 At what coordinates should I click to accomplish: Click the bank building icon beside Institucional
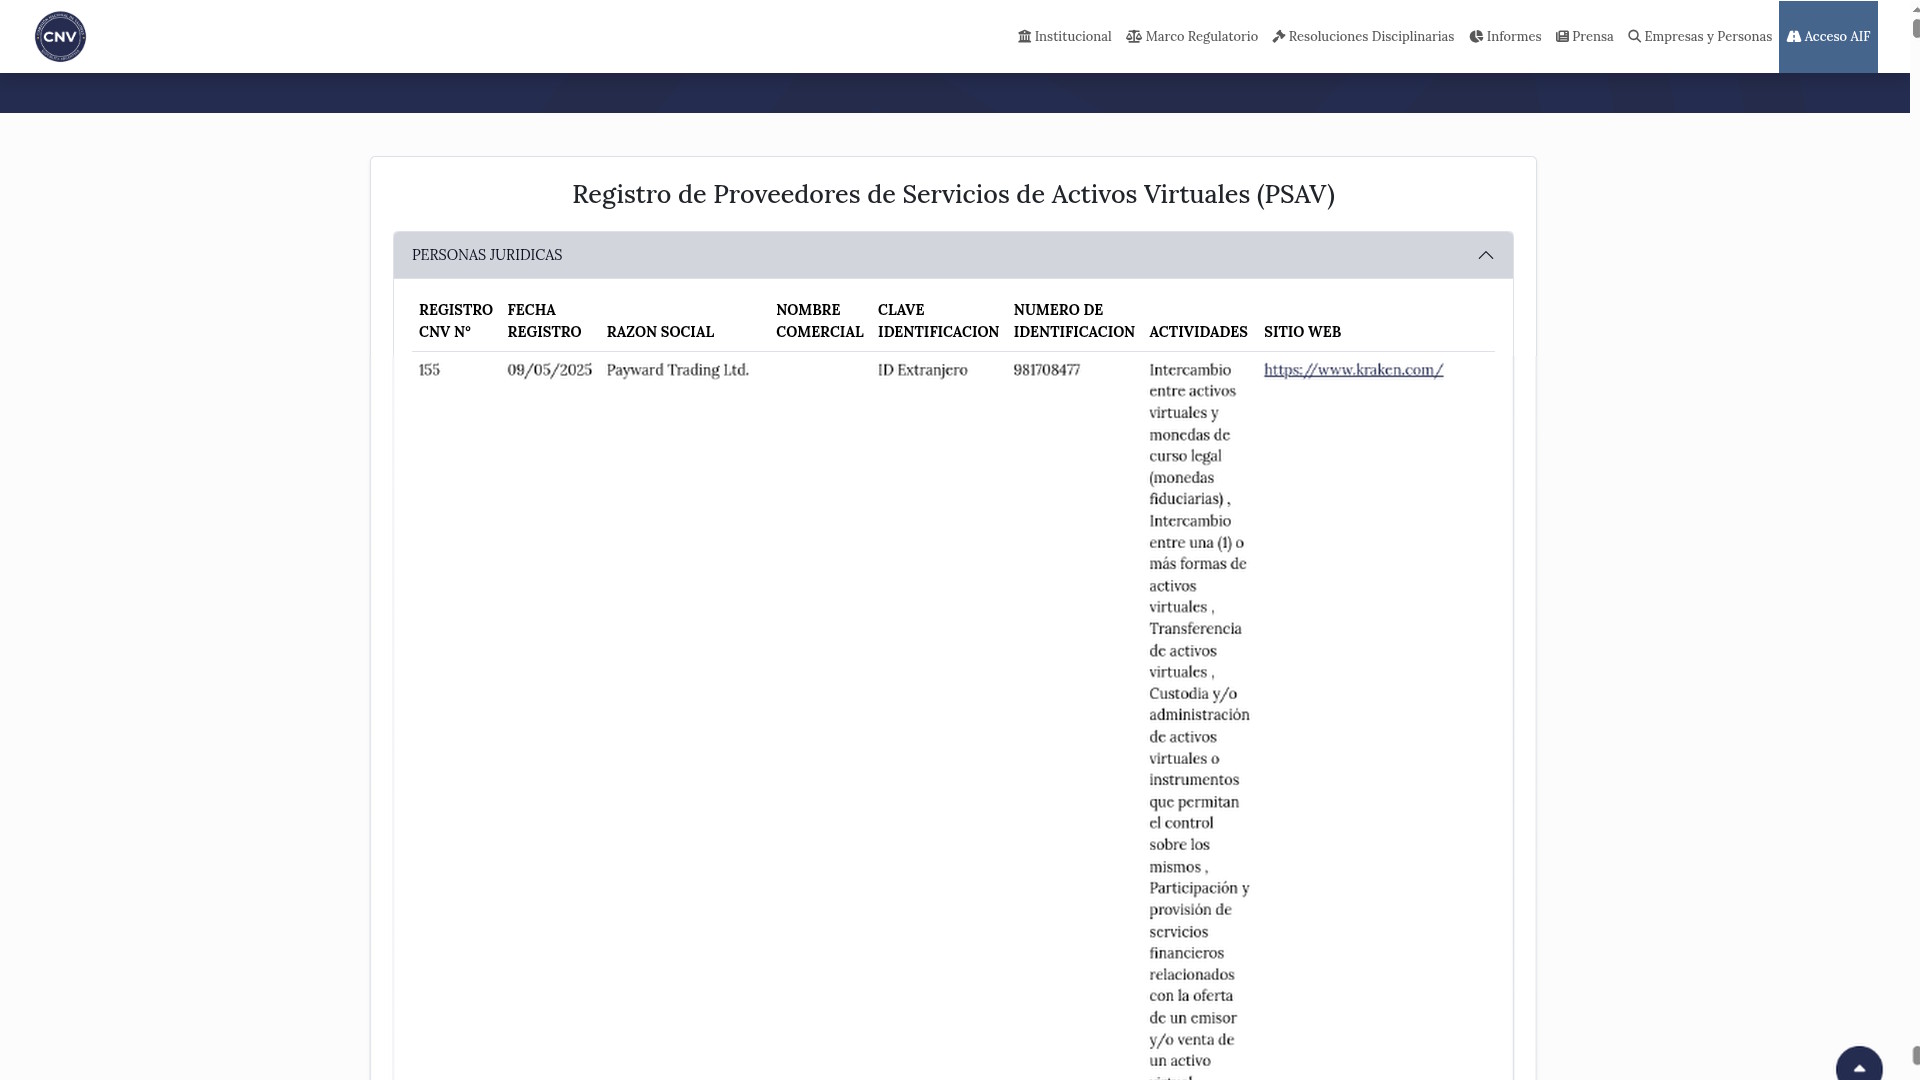1025,36
